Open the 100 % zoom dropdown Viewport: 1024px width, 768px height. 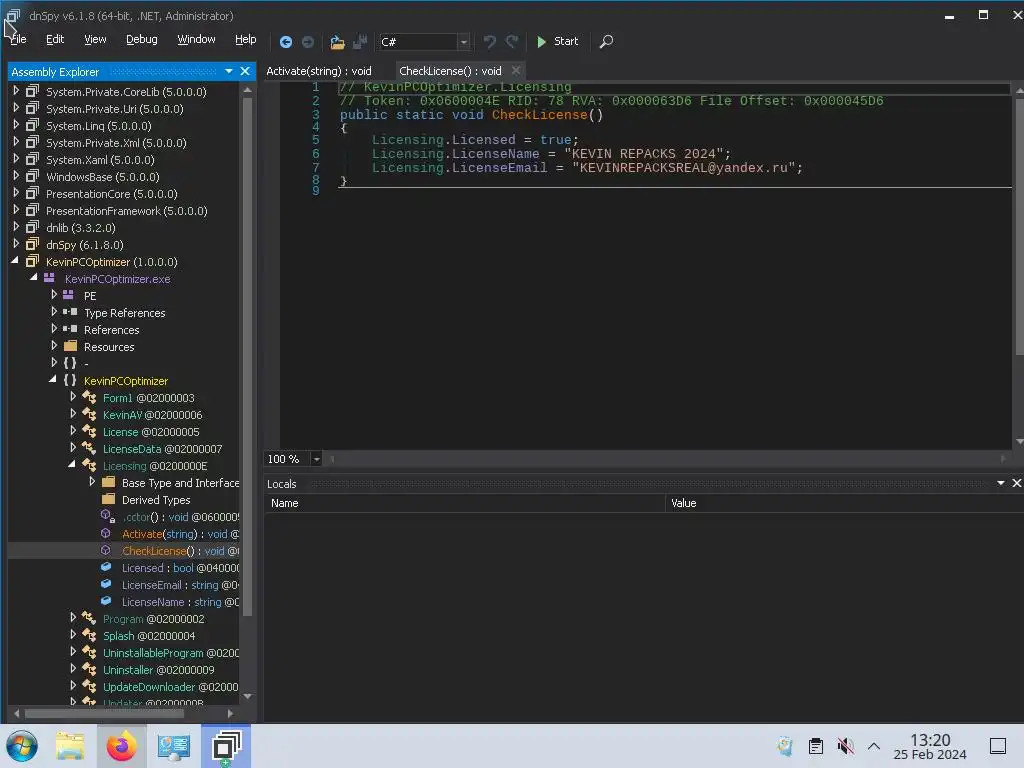[316, 459]
